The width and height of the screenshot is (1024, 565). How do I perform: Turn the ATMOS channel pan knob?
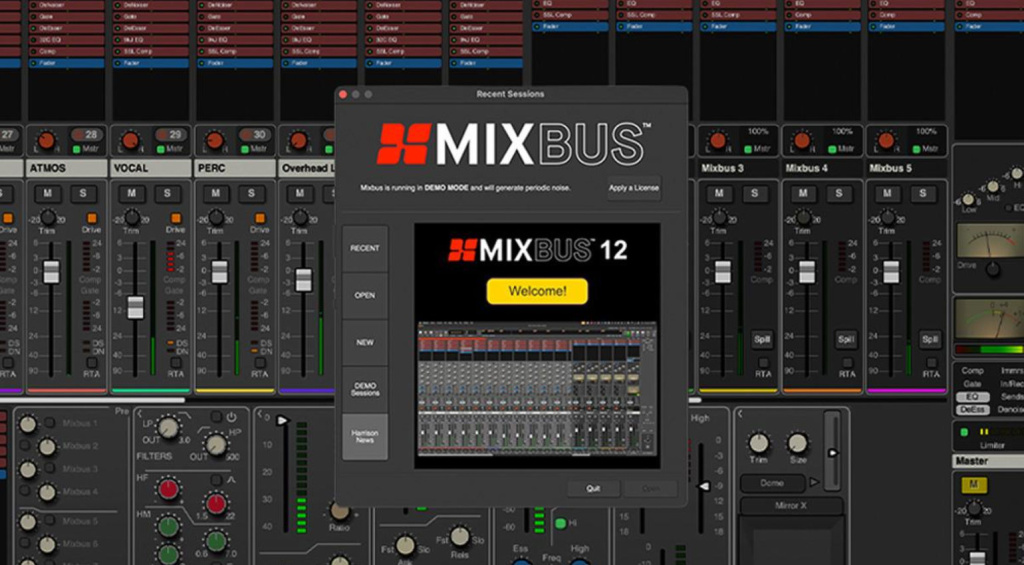pos(46,140)
